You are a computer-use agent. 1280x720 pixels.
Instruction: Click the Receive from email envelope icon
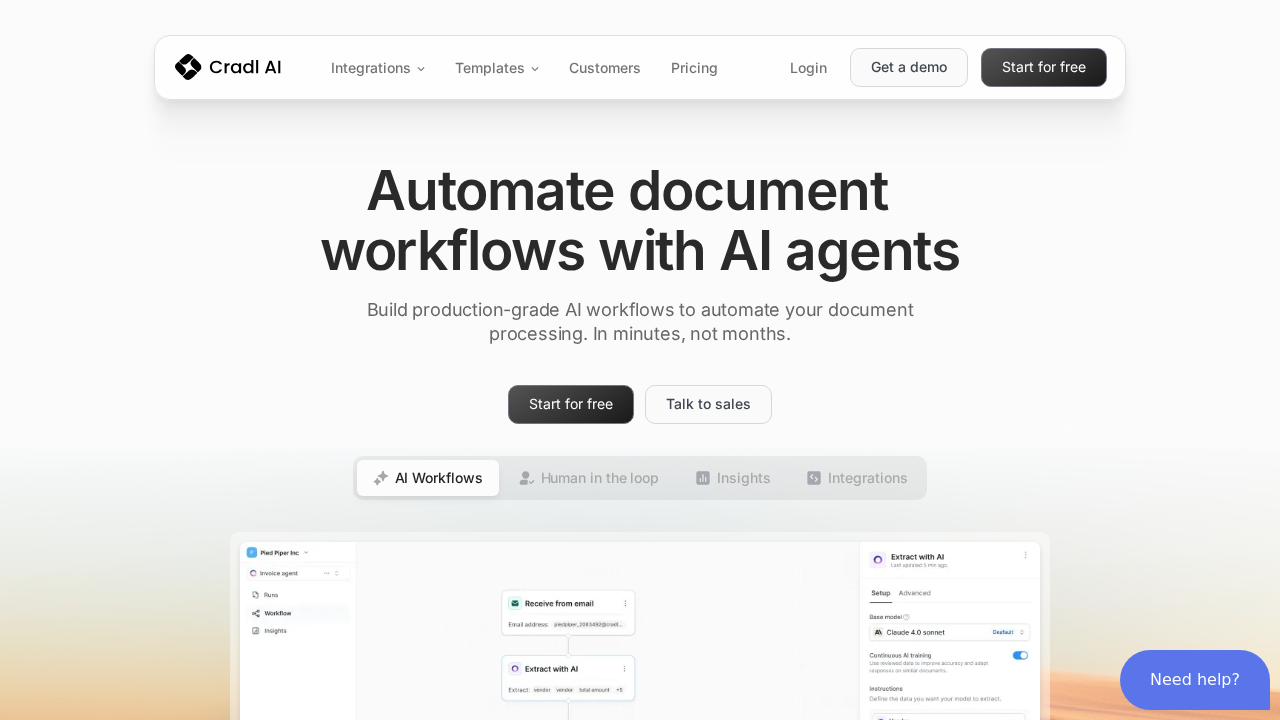(x=515, y=603)
